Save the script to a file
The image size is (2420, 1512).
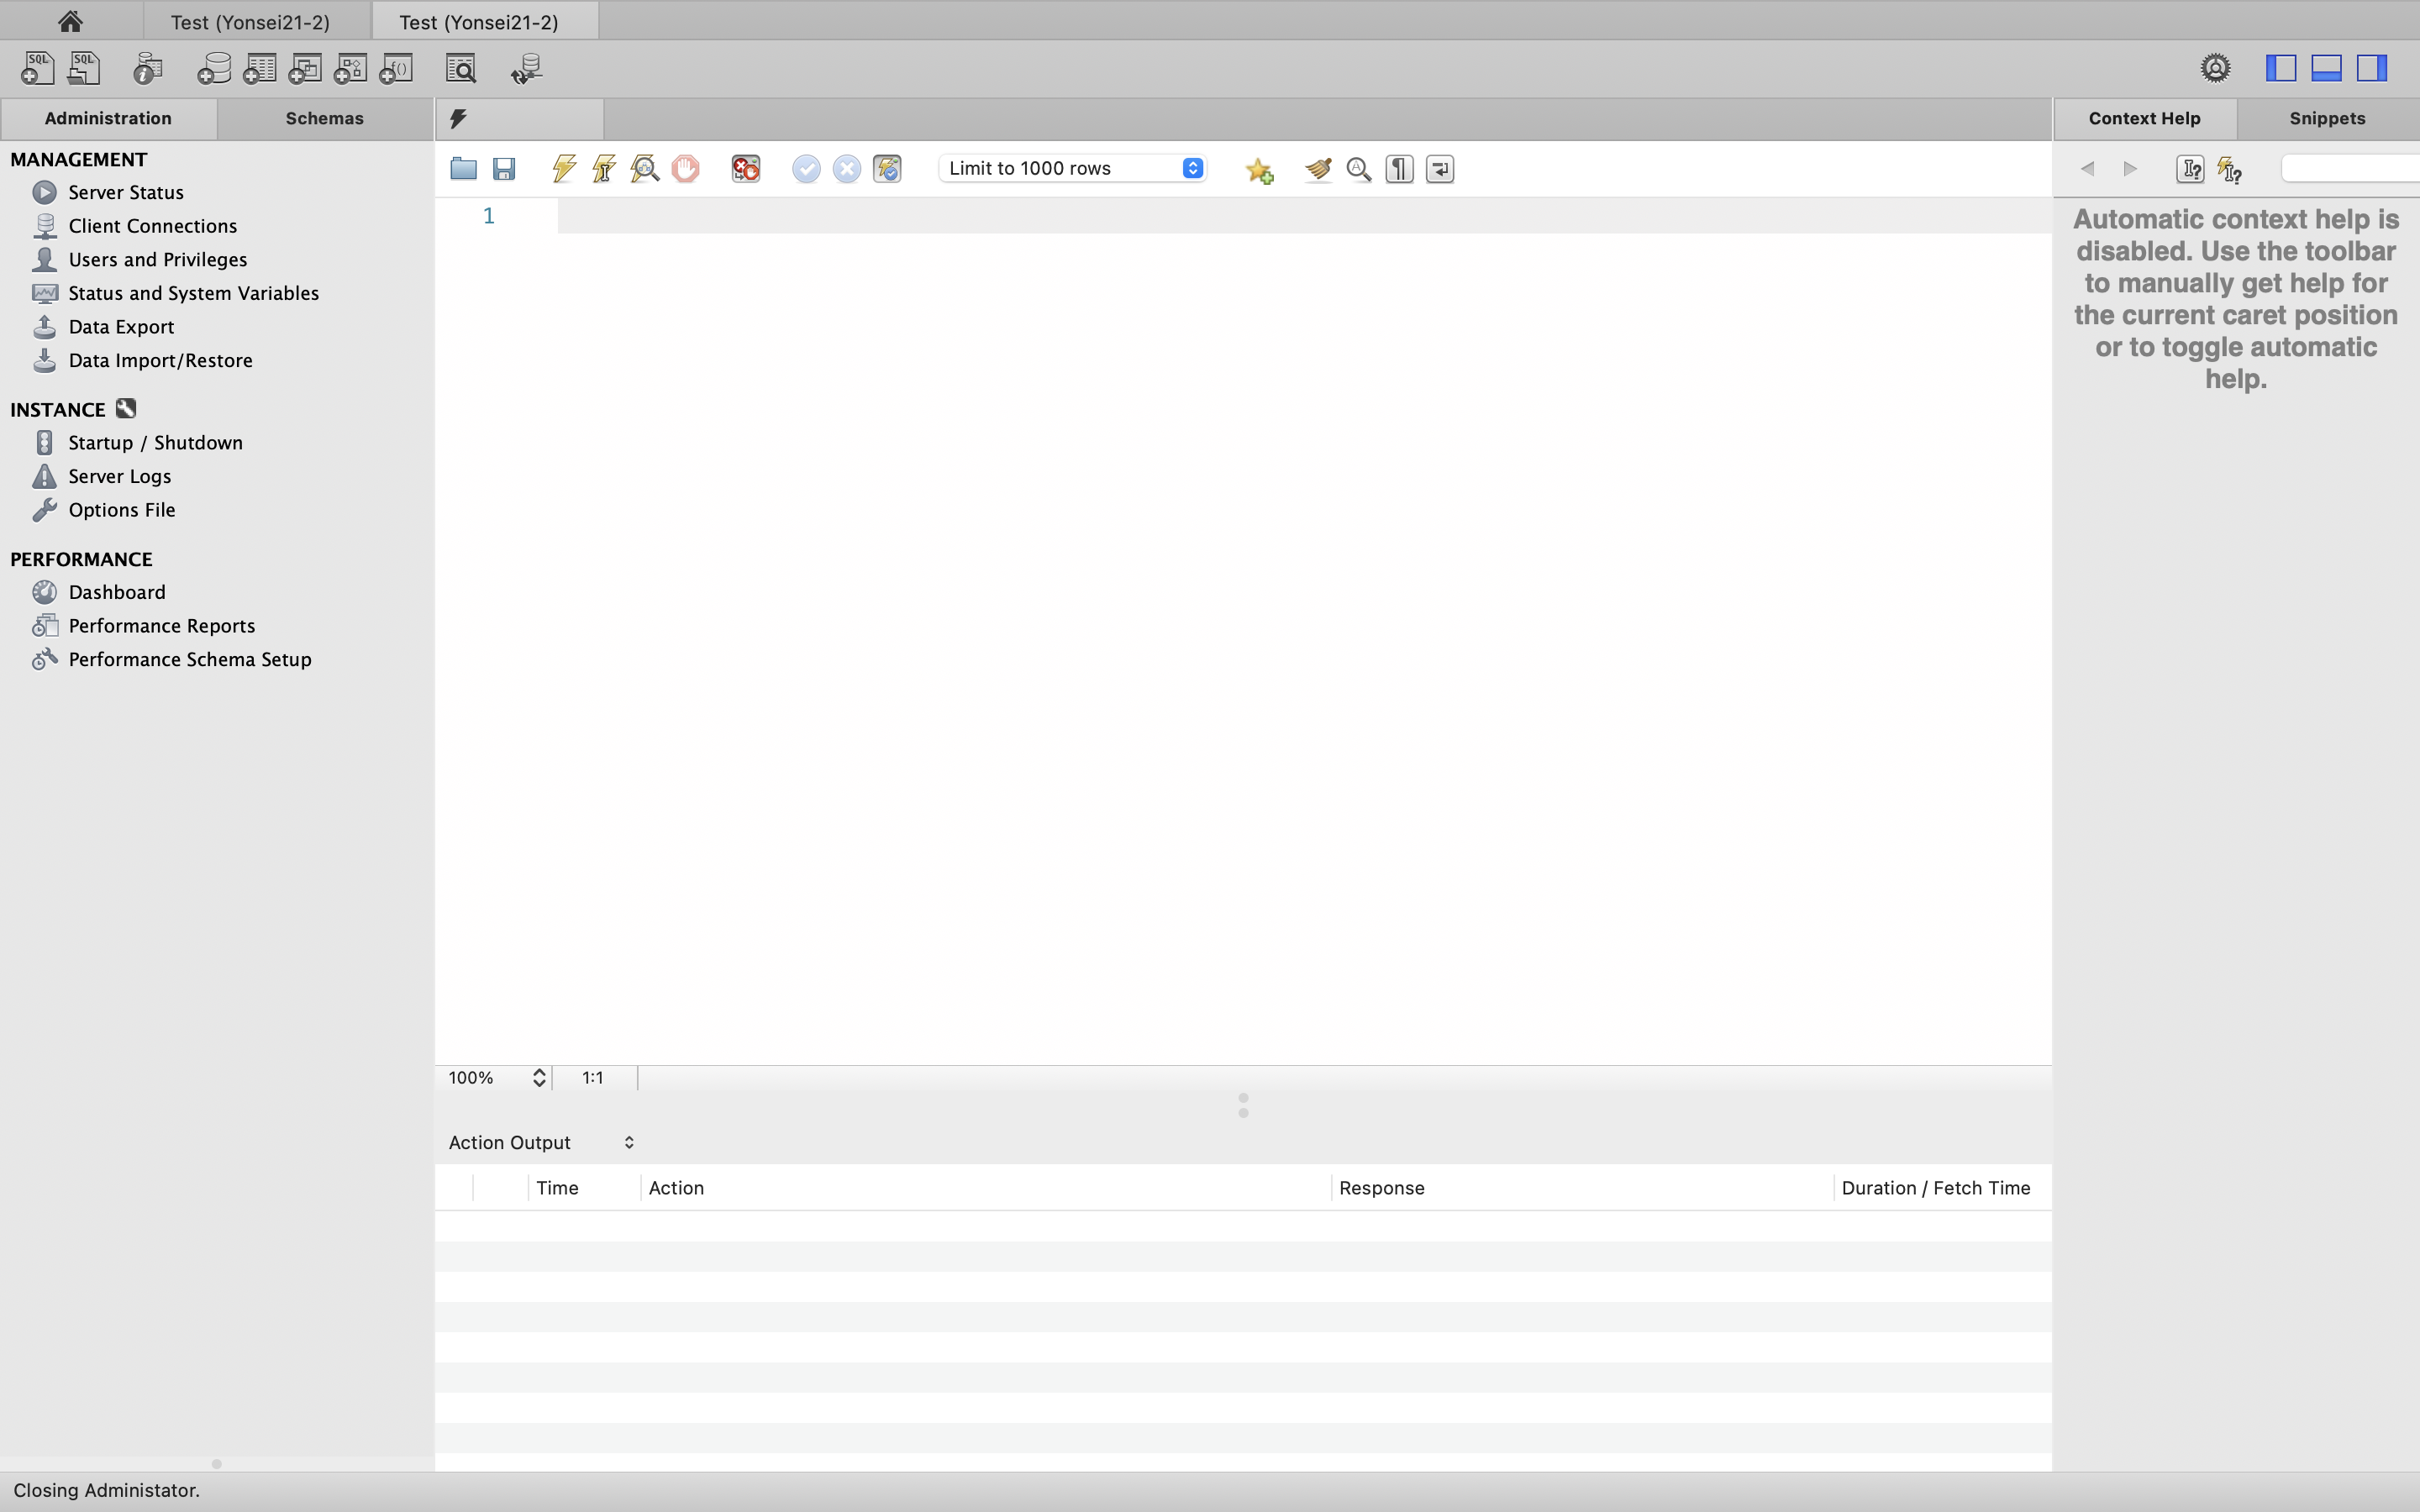point(504,168)
